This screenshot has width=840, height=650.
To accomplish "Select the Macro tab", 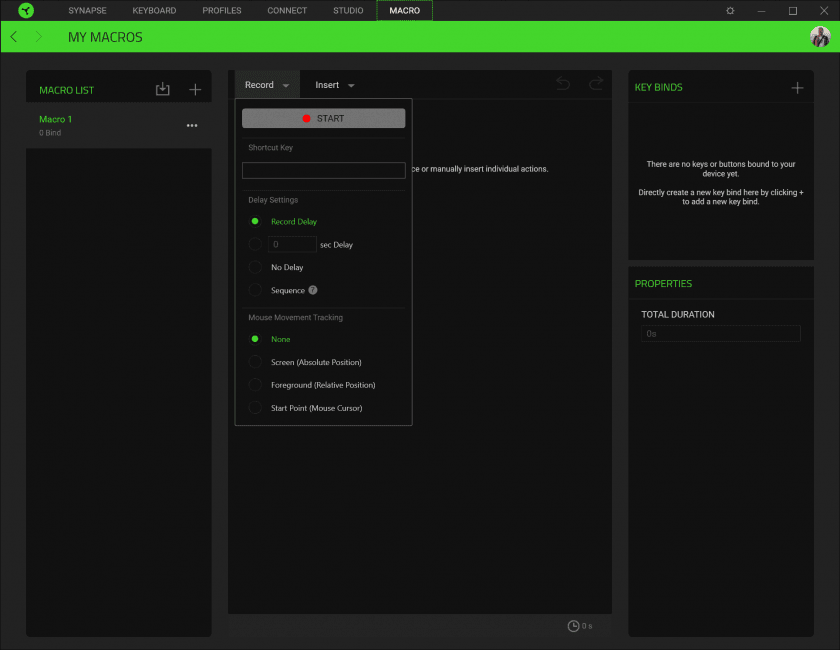I will point(404,10).
